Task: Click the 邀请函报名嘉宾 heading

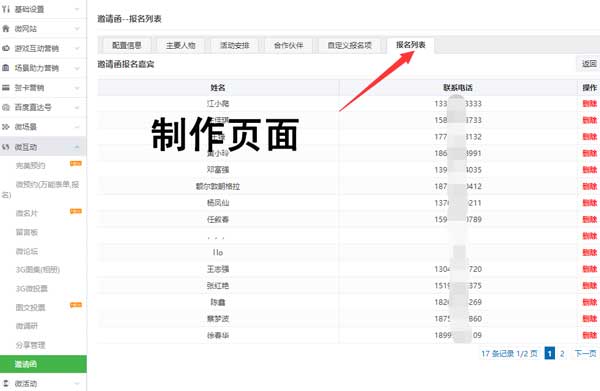Action: coord(126,64)
